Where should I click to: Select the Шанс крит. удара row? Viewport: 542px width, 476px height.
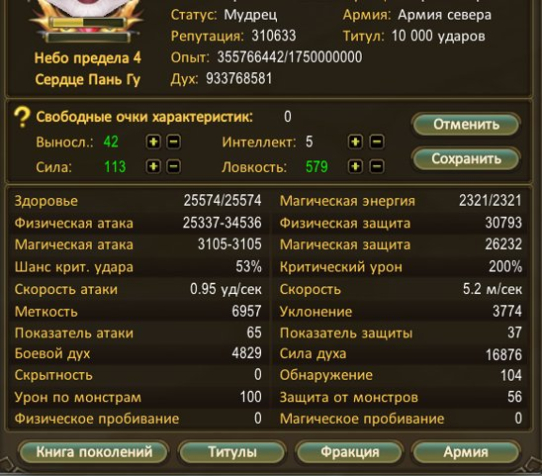pyautogui.click(x=138, y=267)
